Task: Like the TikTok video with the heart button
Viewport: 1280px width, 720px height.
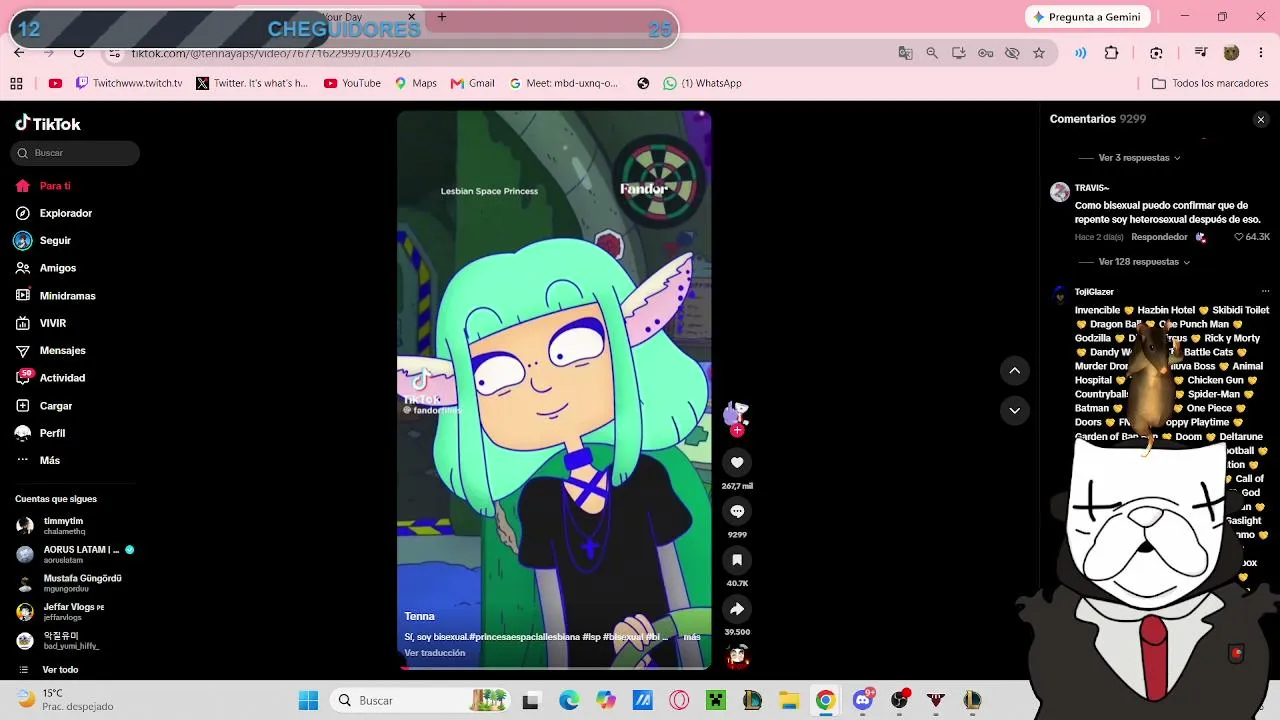Action: click(x=737, y=462)
